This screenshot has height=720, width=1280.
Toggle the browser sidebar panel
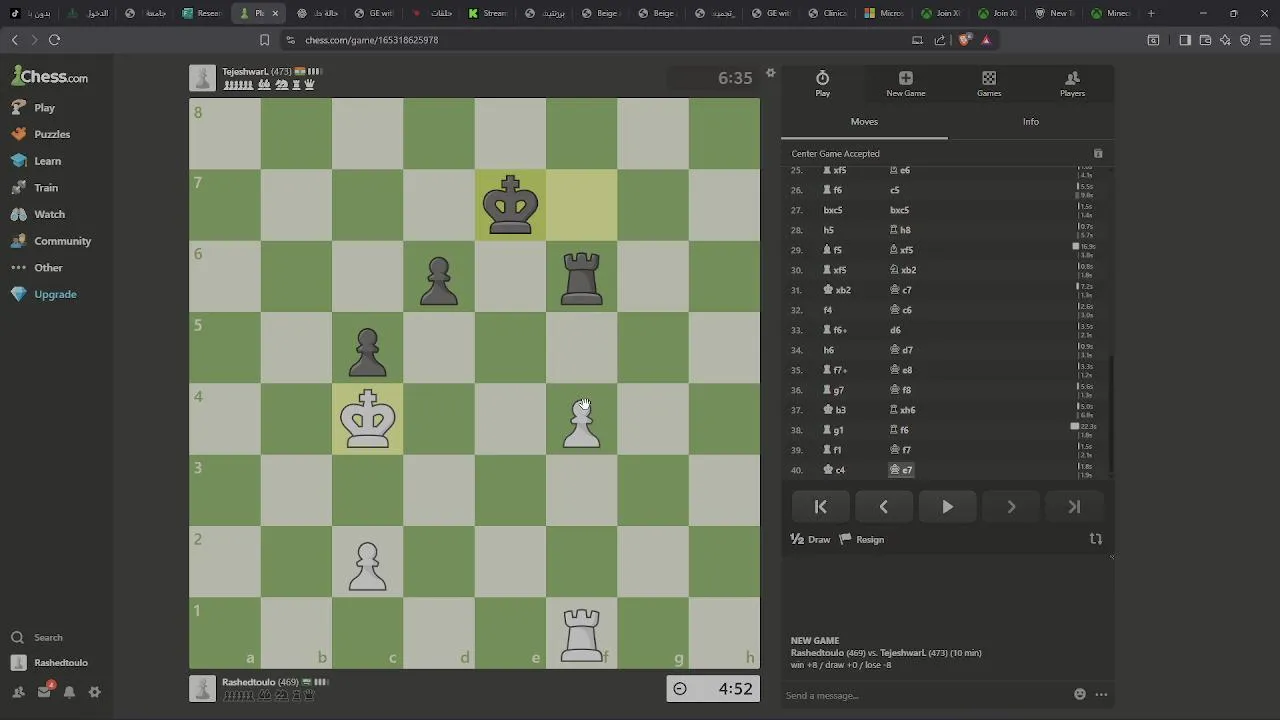point(1185,40)
